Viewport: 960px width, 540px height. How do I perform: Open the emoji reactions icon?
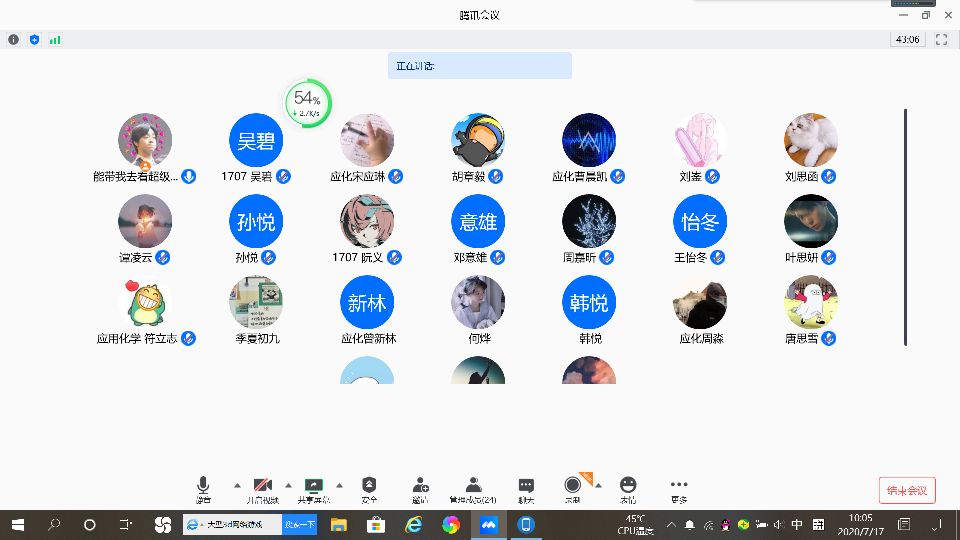pos(628,486)
